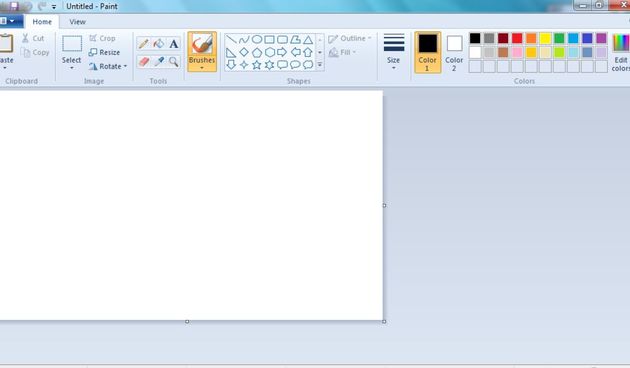
Task: Click the Save icon in title bar
Action: pos(14,6)
